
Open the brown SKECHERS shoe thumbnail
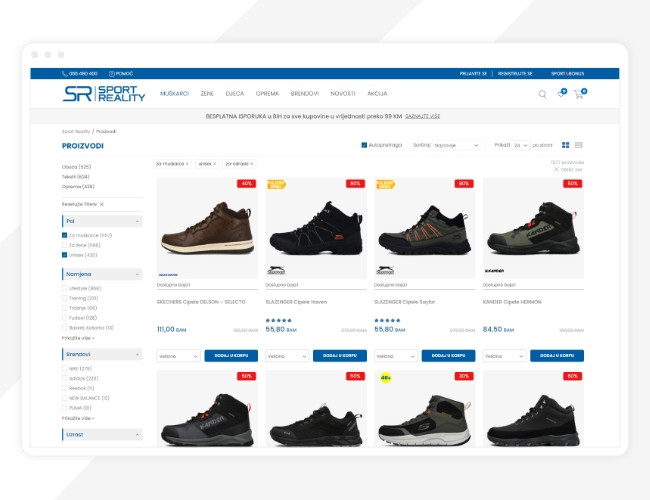(x=207, y=228)
